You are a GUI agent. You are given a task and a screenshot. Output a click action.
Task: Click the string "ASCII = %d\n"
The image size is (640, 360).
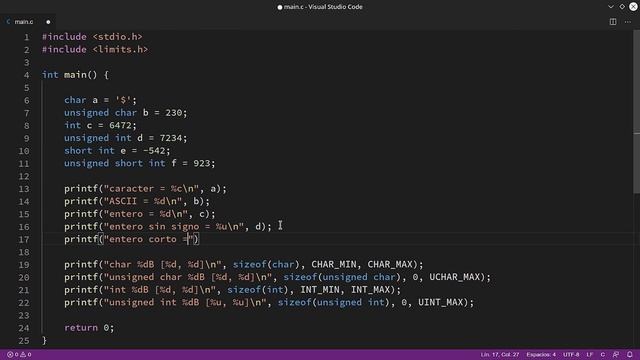click(142, 201)
